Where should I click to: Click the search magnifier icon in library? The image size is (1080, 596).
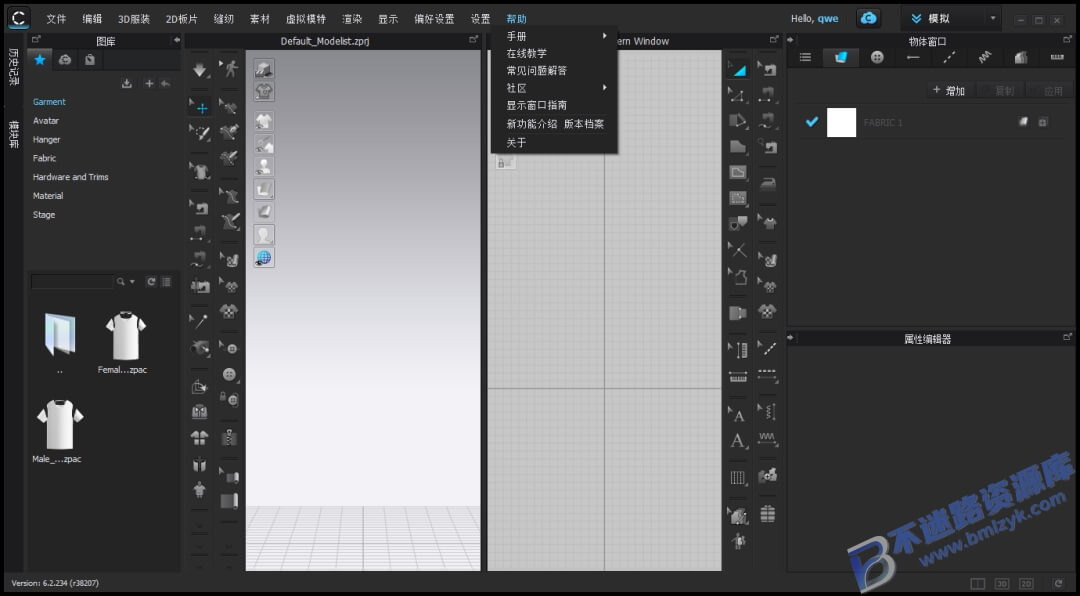(x=121, y=281)
